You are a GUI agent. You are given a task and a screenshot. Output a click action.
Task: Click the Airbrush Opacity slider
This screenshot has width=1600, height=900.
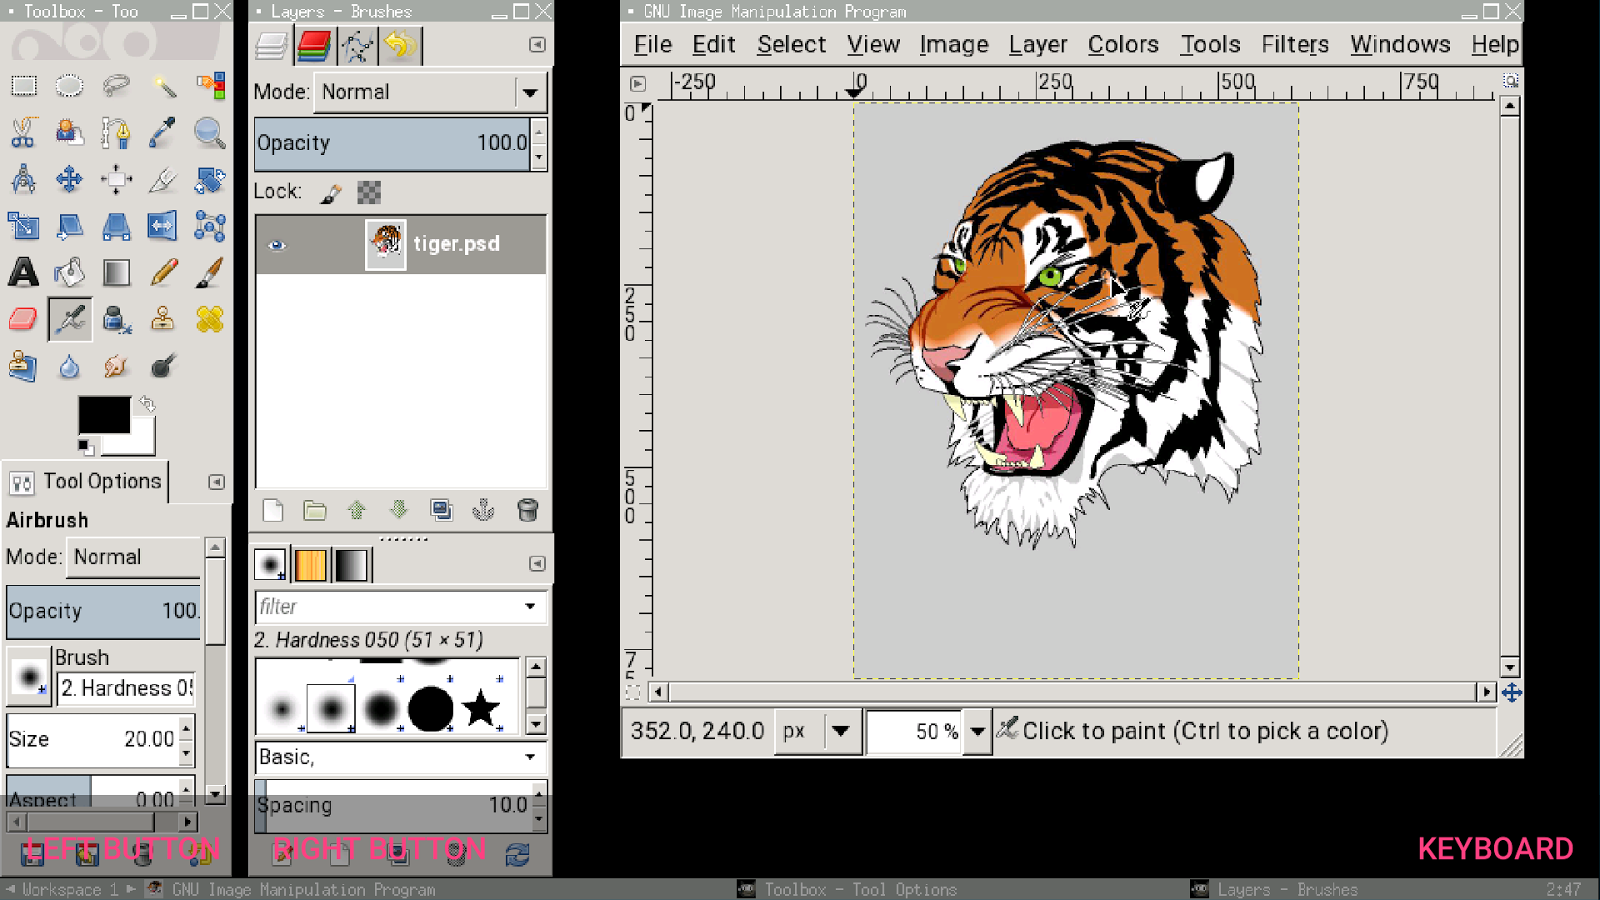(104, 611)
